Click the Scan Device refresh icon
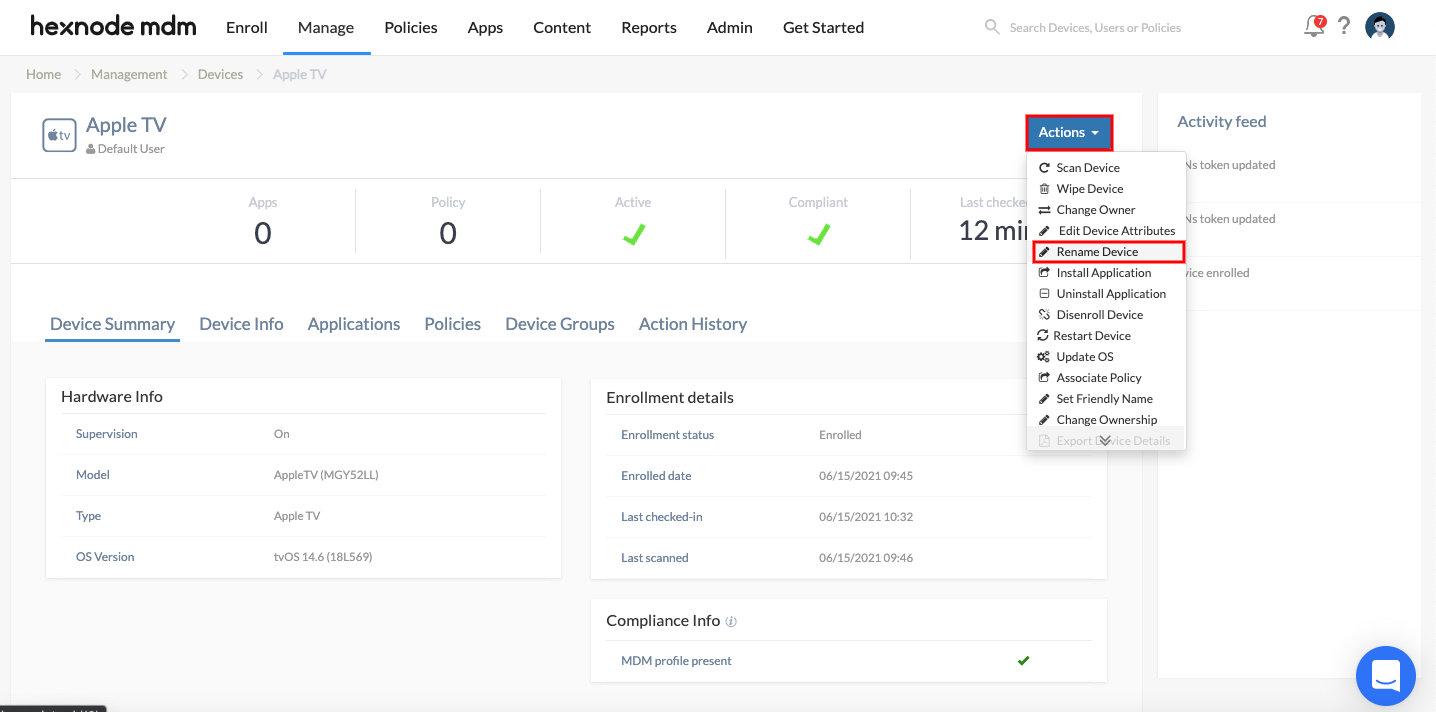Image resolution: width=1436 pixels, height=712 pixels. (1044, 168)
